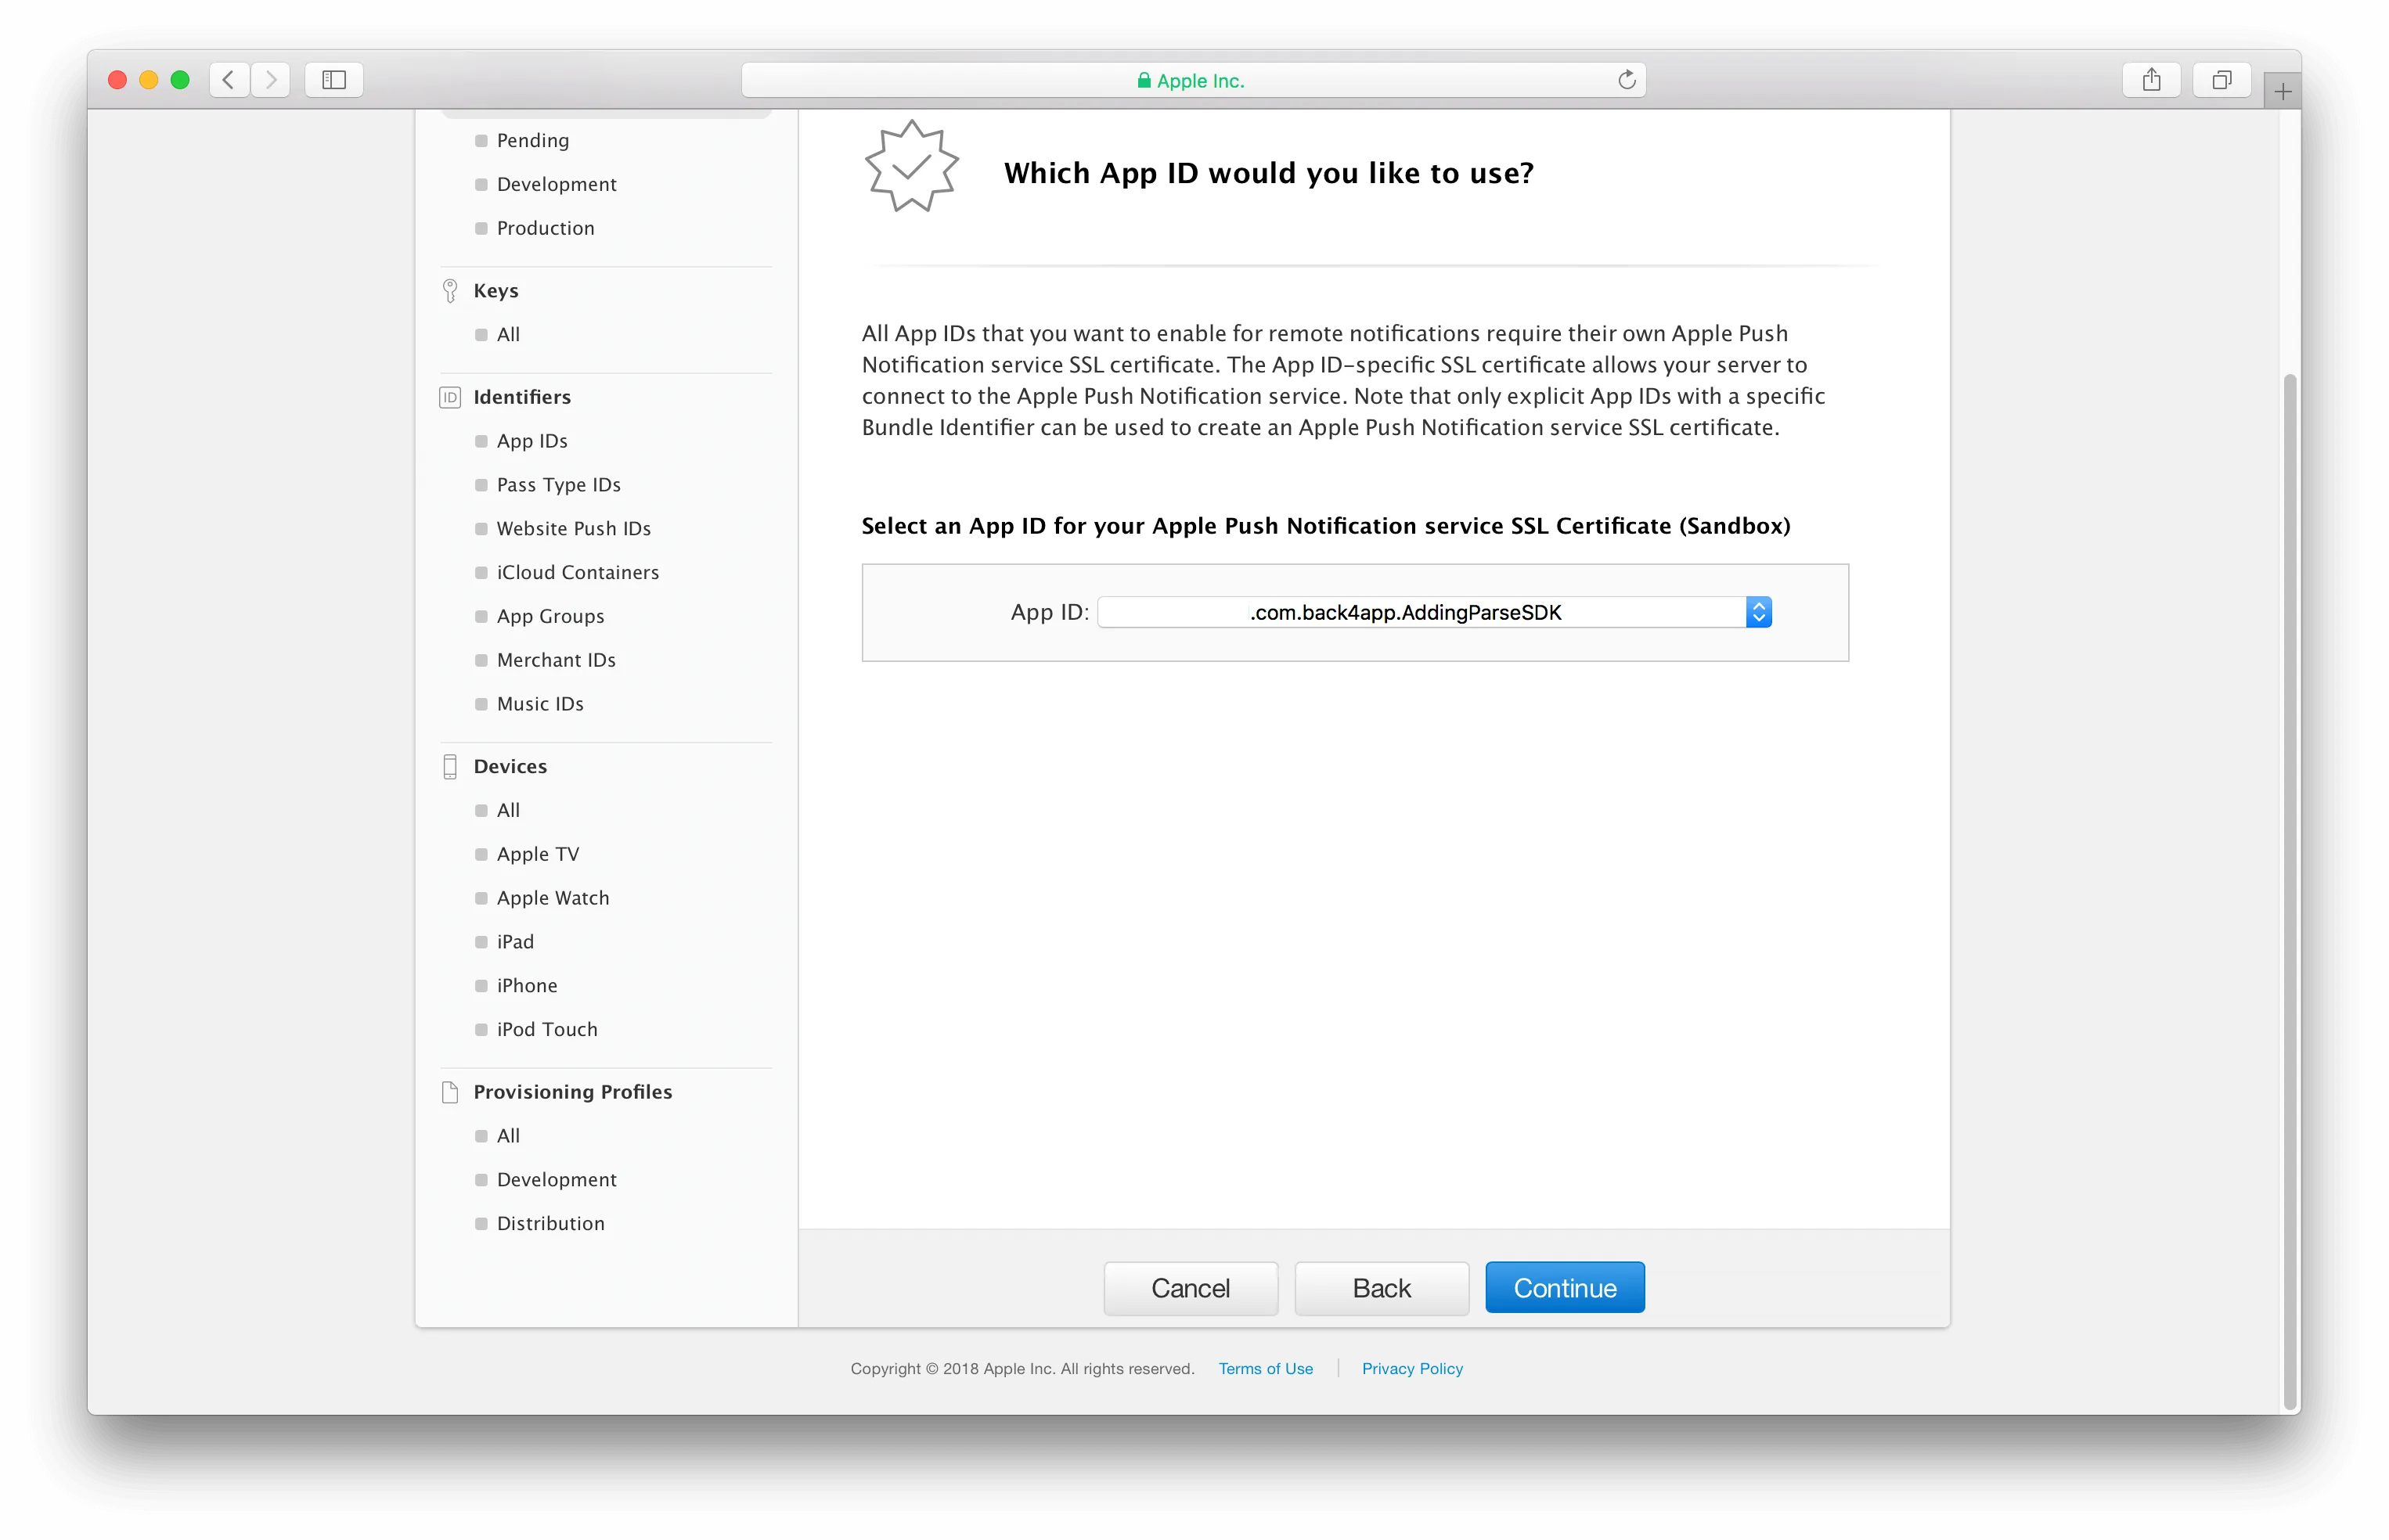Click the Cancel button
The width and height of the screenshot is (2389, 1540).
1190,1288
